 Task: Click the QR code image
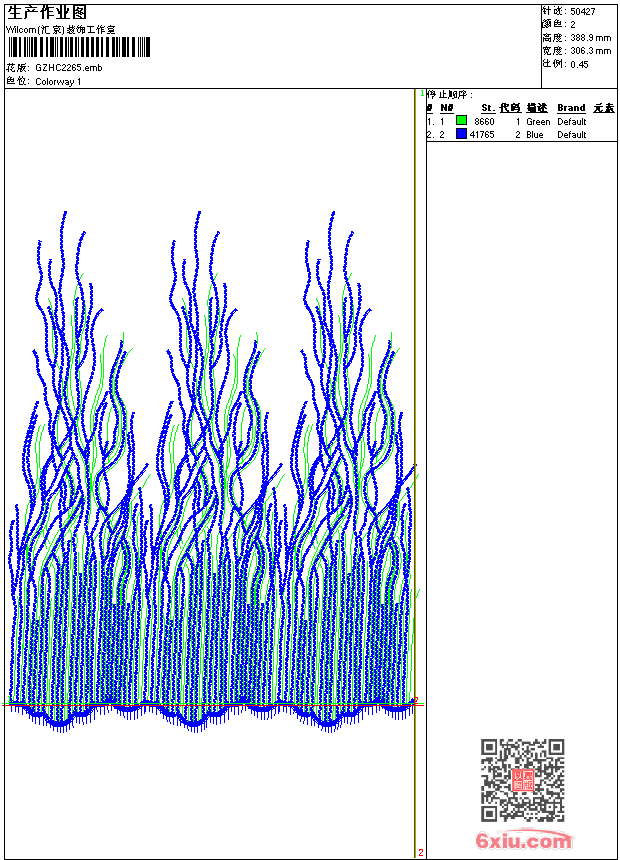click(x=523, y=780)
